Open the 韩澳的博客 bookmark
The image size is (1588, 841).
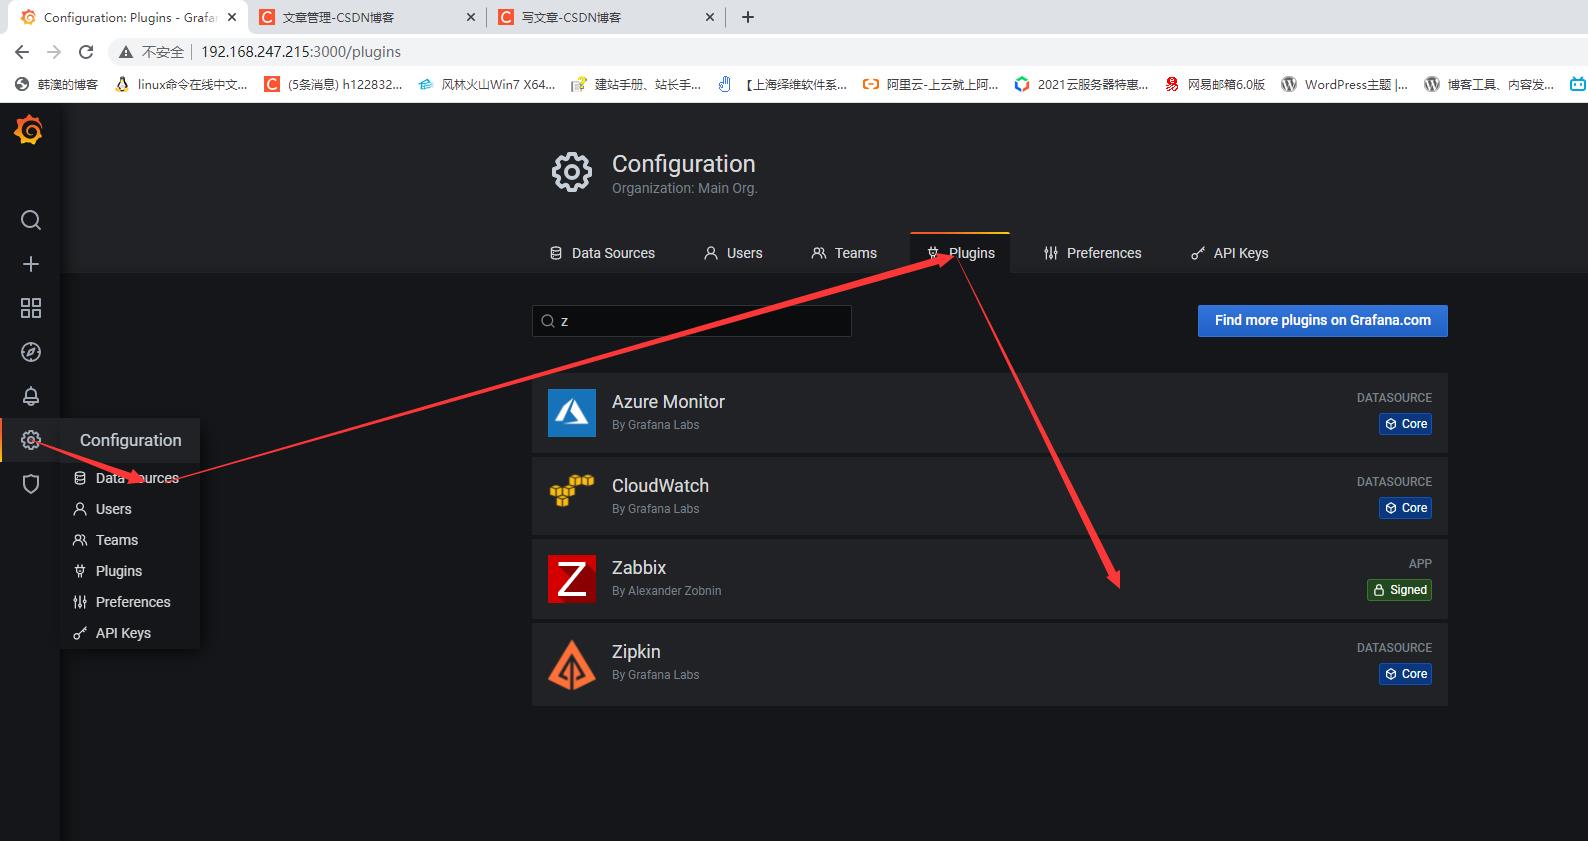coord(57,85)
